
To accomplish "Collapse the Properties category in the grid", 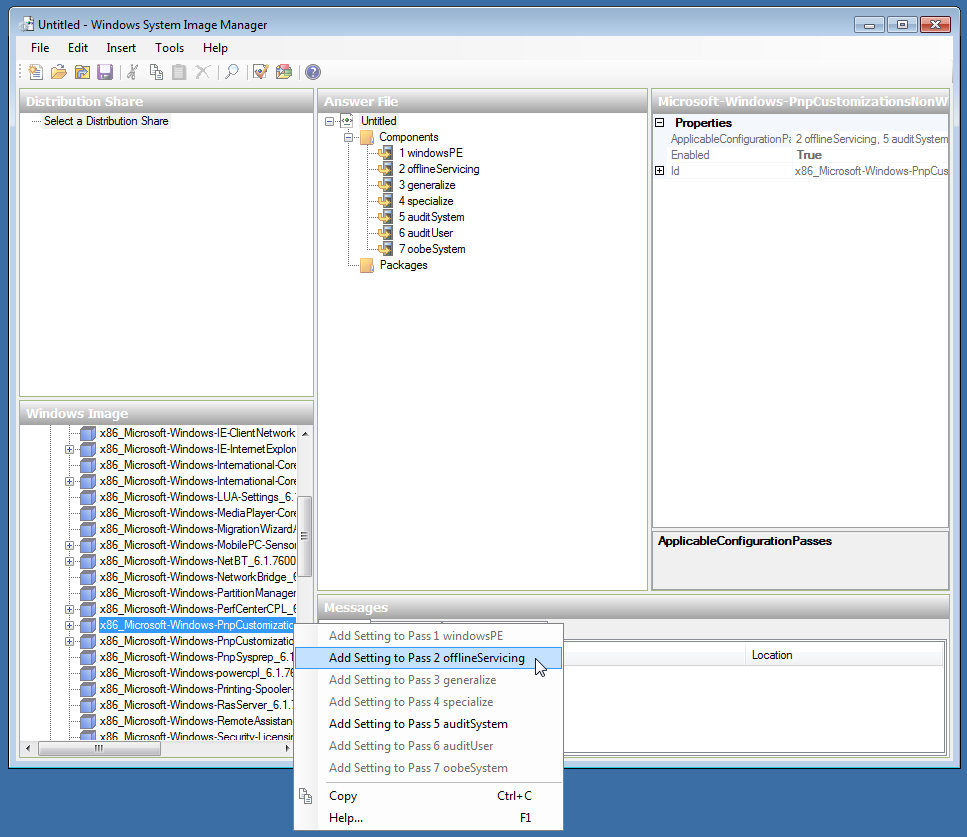I will pos(659,123).
